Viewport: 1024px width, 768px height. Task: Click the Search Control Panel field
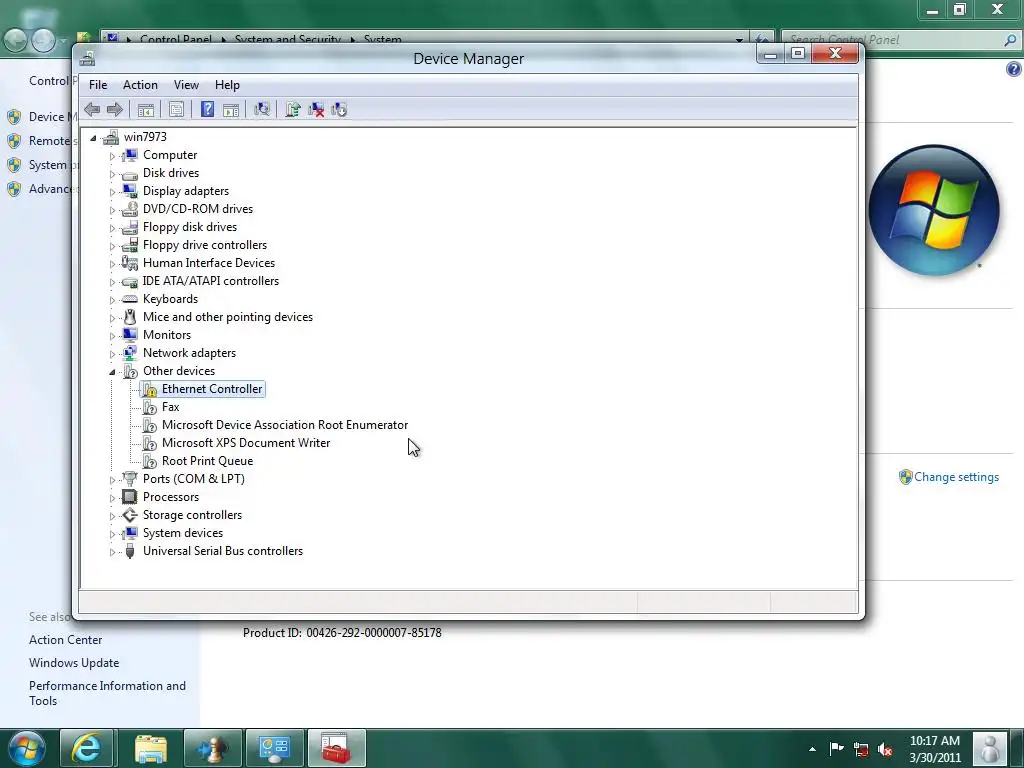click(x=900, y=40)
